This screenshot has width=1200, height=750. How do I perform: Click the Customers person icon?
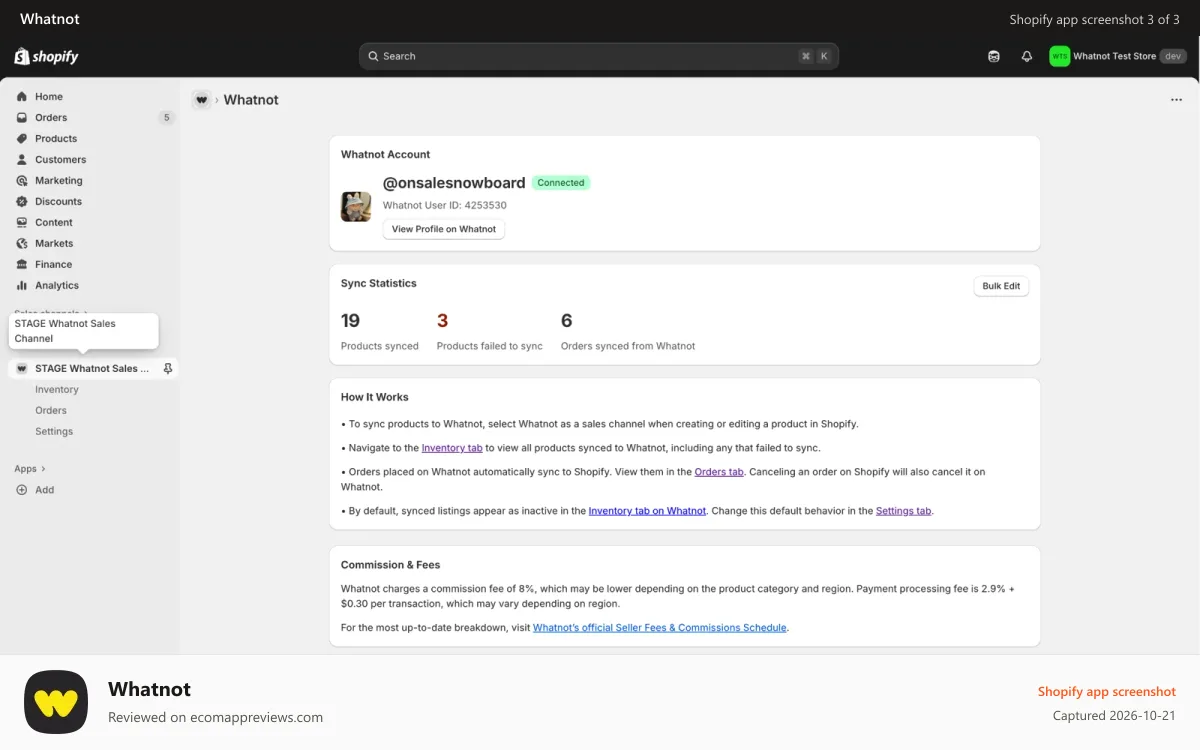click(x=22, y=160)
